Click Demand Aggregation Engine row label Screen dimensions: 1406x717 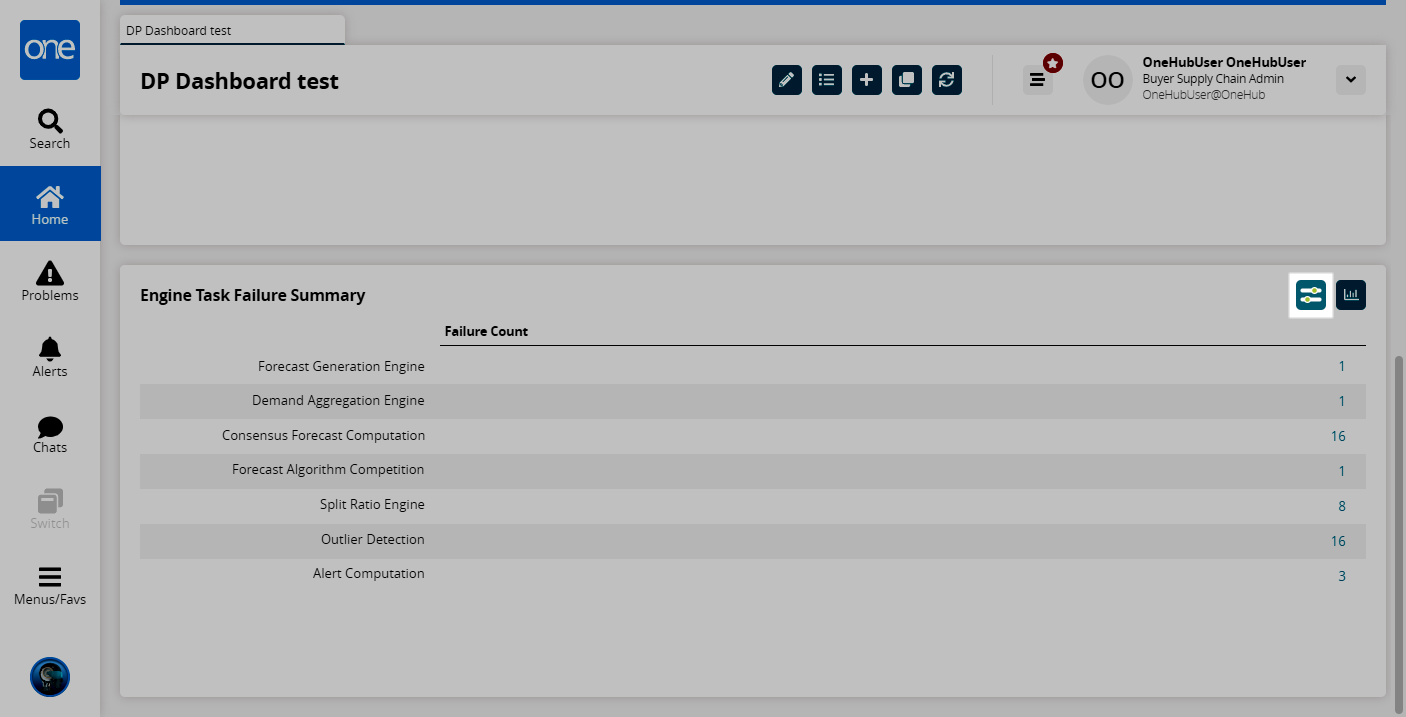pos(338,400)
